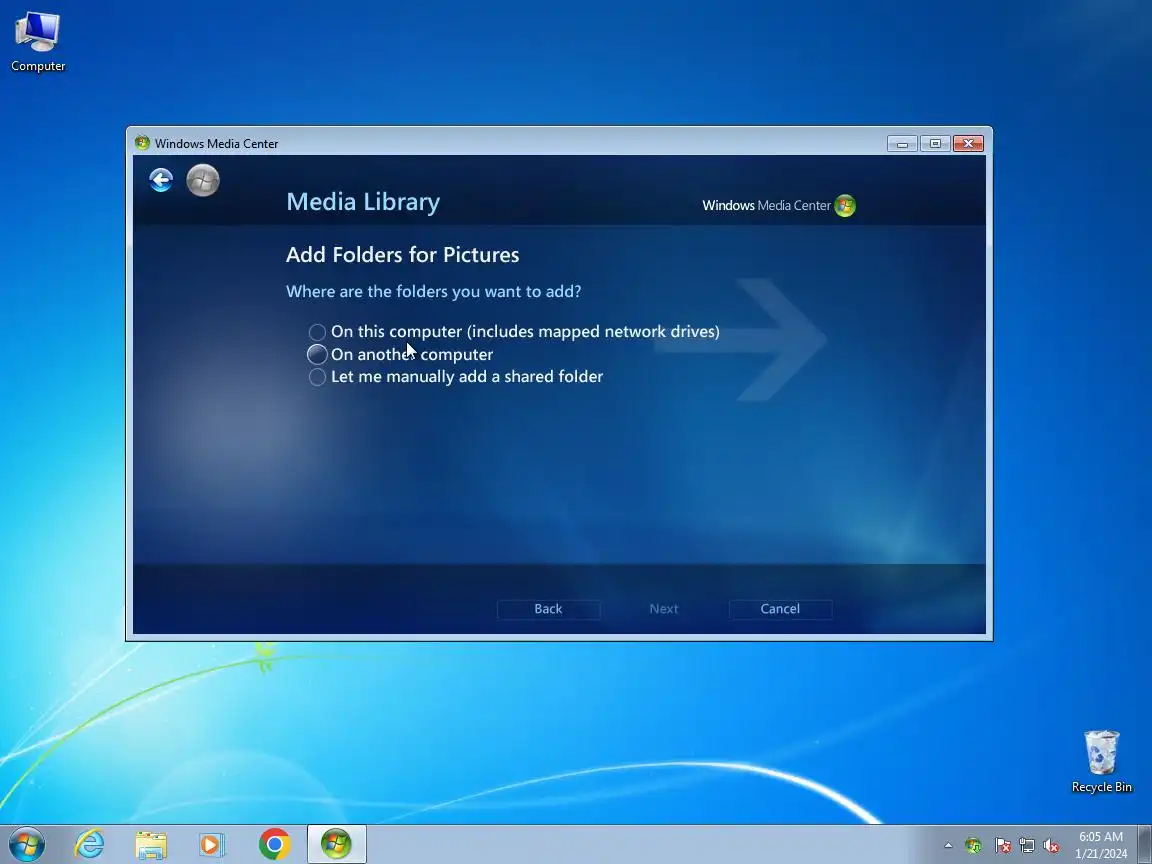Cancel the Add Folders wizard
Screen dimensions: 1152x864
click(780, 609)
